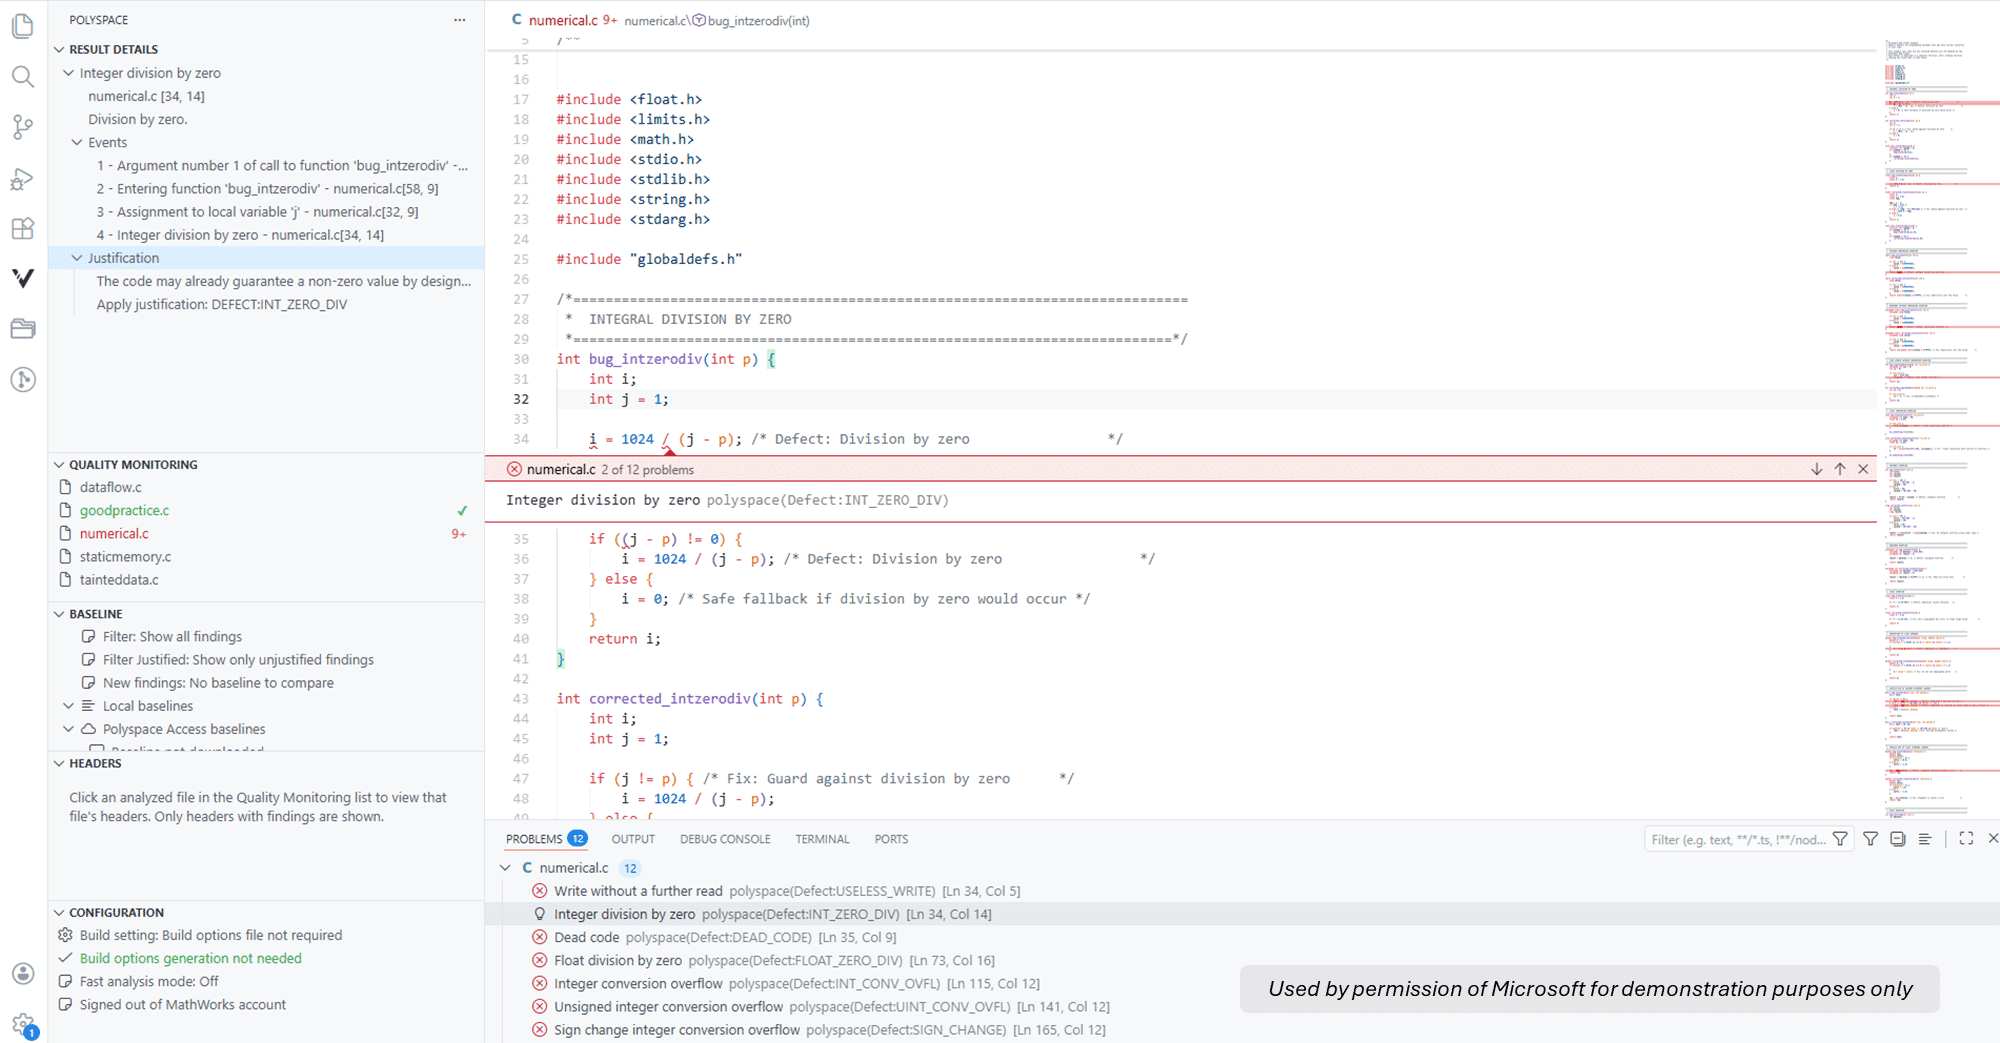
Task: Open Source Control view icon
Action: 23,127
